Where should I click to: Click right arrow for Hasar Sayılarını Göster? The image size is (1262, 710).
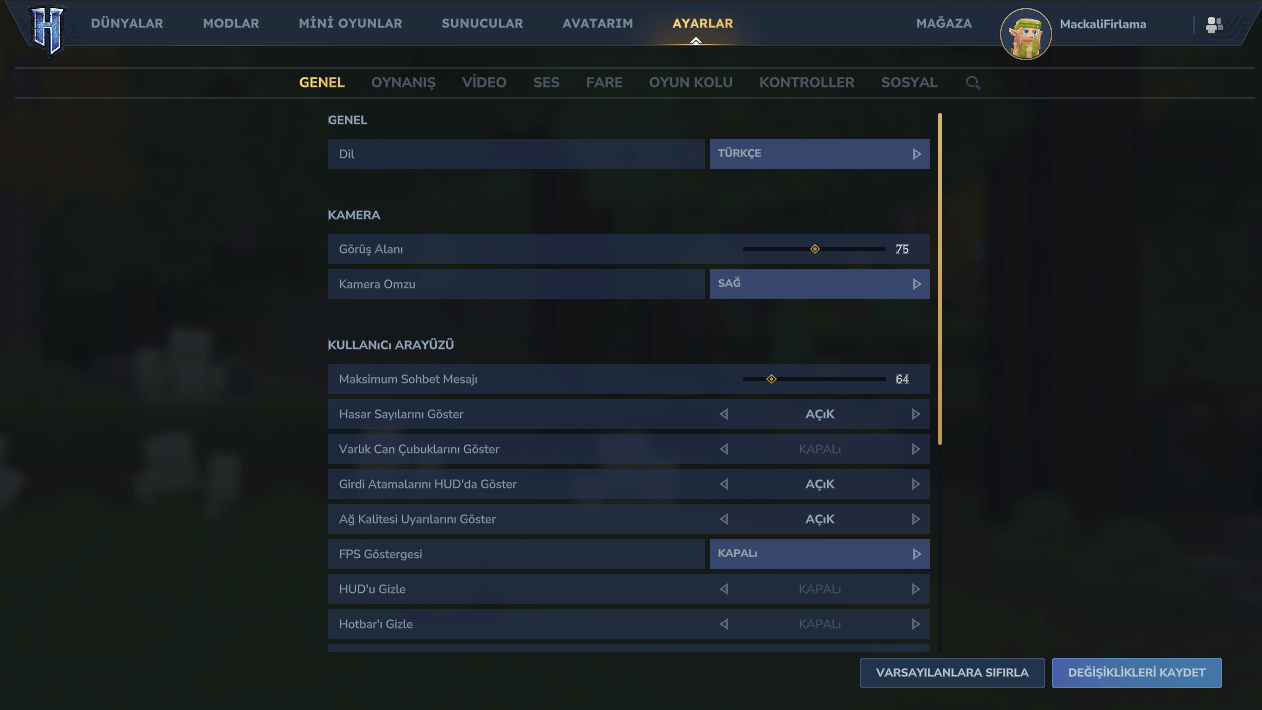click(x=915, y=414)
